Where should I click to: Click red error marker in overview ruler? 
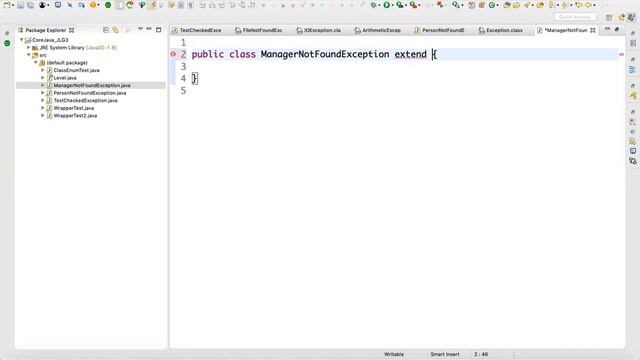click(621, 54)
